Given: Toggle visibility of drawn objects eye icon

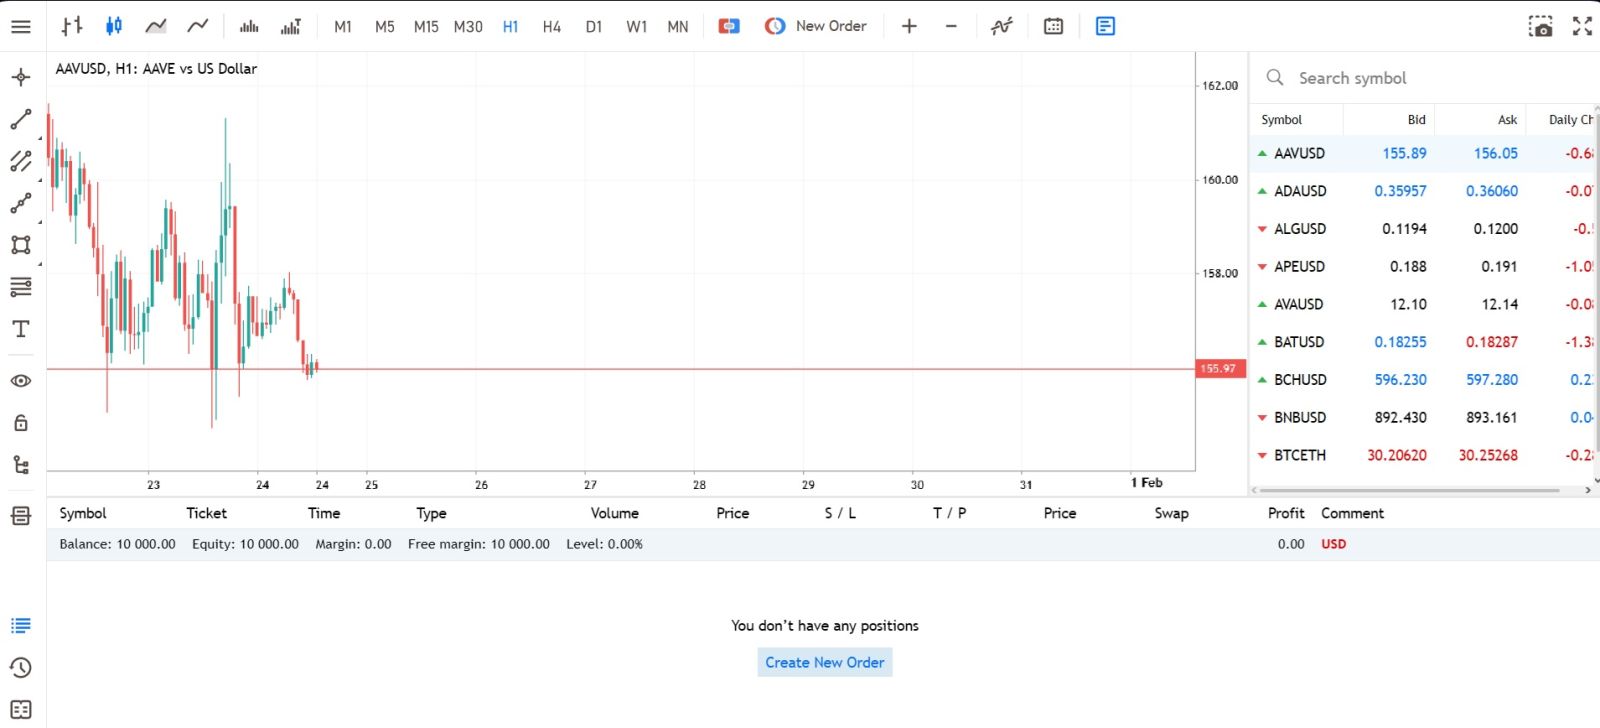Looking at the screenshot, I should (x=21, y=381).
